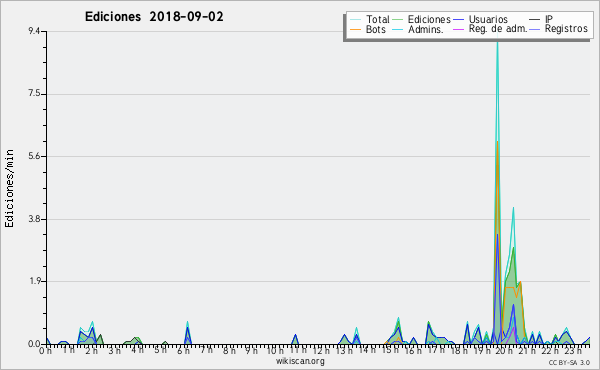Select the 'Reg. de adm.' legend entry
Screen dimensions: 600x370
[491, 29]
